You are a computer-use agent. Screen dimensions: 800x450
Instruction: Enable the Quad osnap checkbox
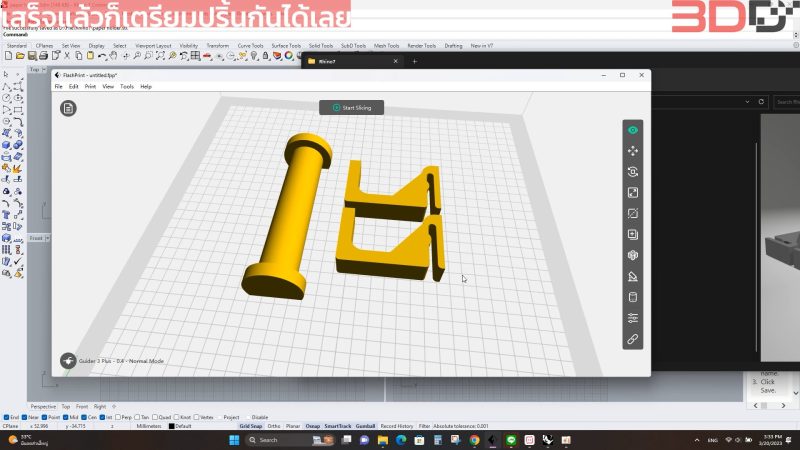[155, 417]
